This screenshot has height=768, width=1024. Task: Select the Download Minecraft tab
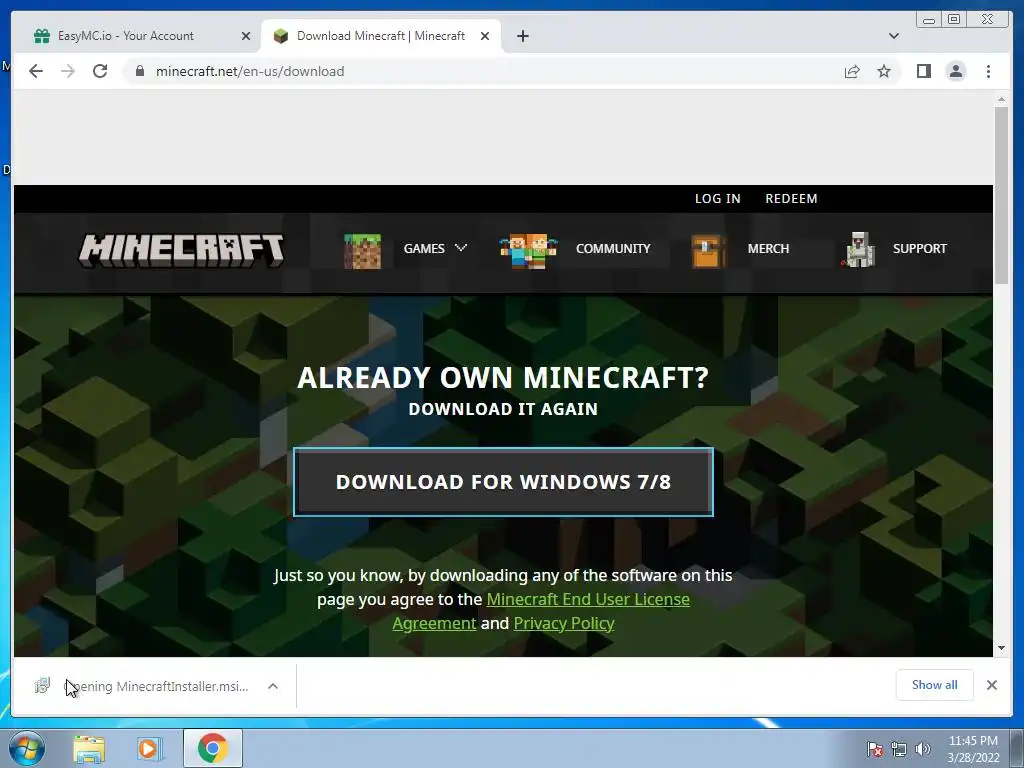tap(381, 36)
